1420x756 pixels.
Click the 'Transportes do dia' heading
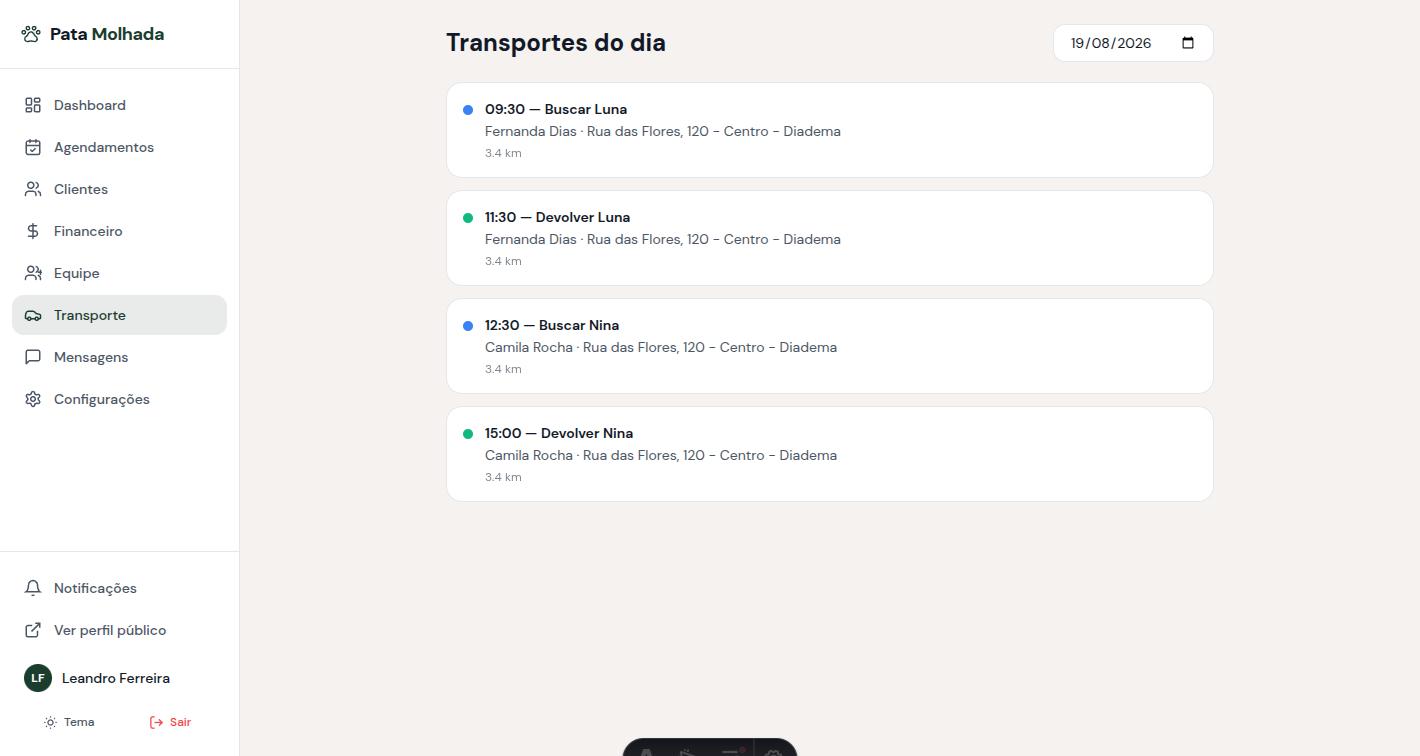pos(556,43)
